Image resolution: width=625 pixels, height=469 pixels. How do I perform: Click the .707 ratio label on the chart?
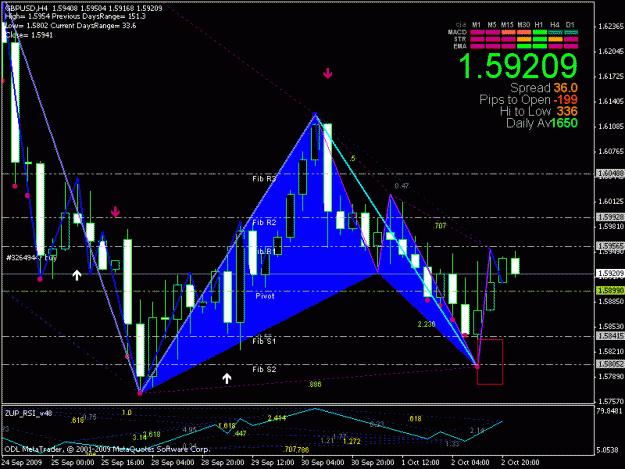tap(440, 226)
